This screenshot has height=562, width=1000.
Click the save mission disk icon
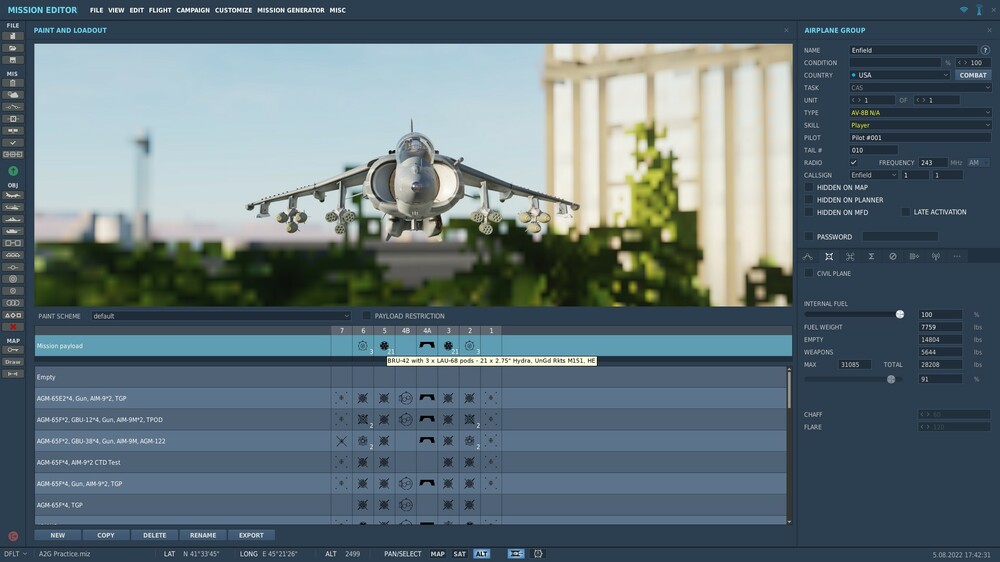pos(12,60)
